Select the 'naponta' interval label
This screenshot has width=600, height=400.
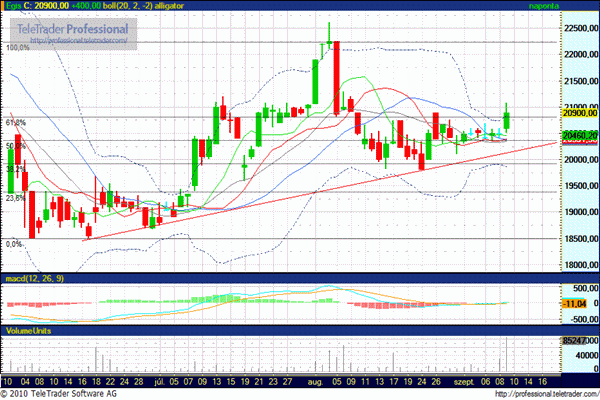coord(574,6)
